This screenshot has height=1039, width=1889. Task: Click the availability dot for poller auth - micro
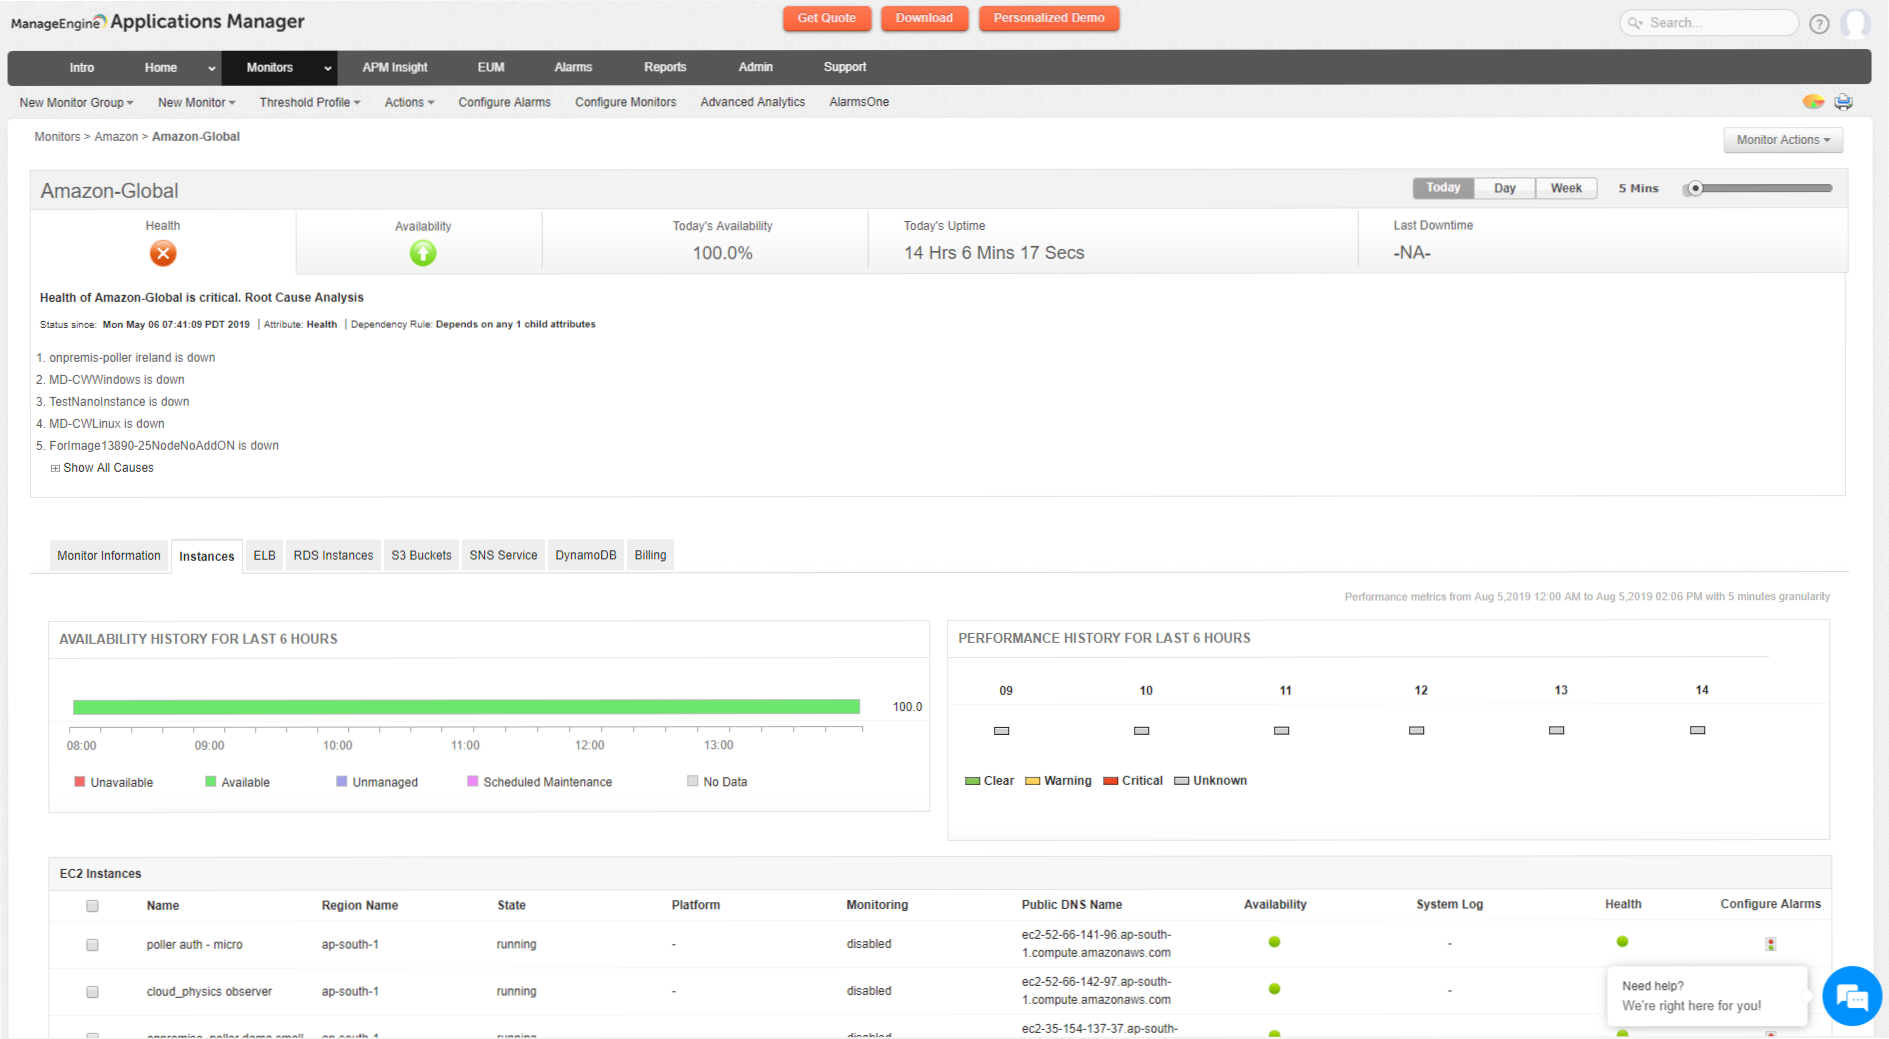tap(1274, 942)
